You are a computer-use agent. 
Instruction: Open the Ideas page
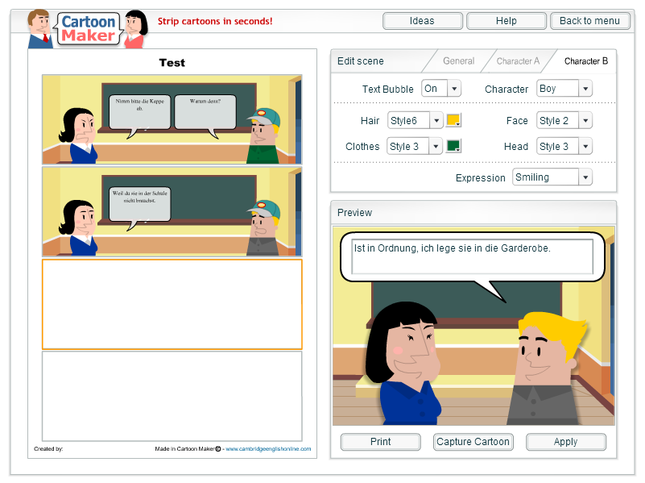(x=422, y=21)
